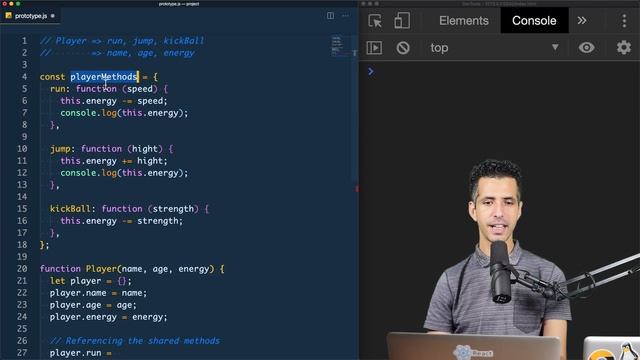
Task: Click 'player.energy = energy;' line
Action: coord(109,317)
